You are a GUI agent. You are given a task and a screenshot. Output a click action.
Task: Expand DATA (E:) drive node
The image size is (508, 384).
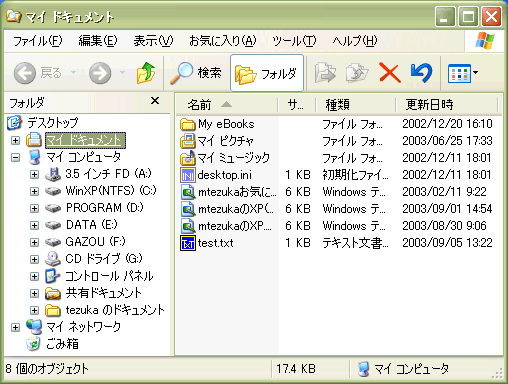pos(34,225)
